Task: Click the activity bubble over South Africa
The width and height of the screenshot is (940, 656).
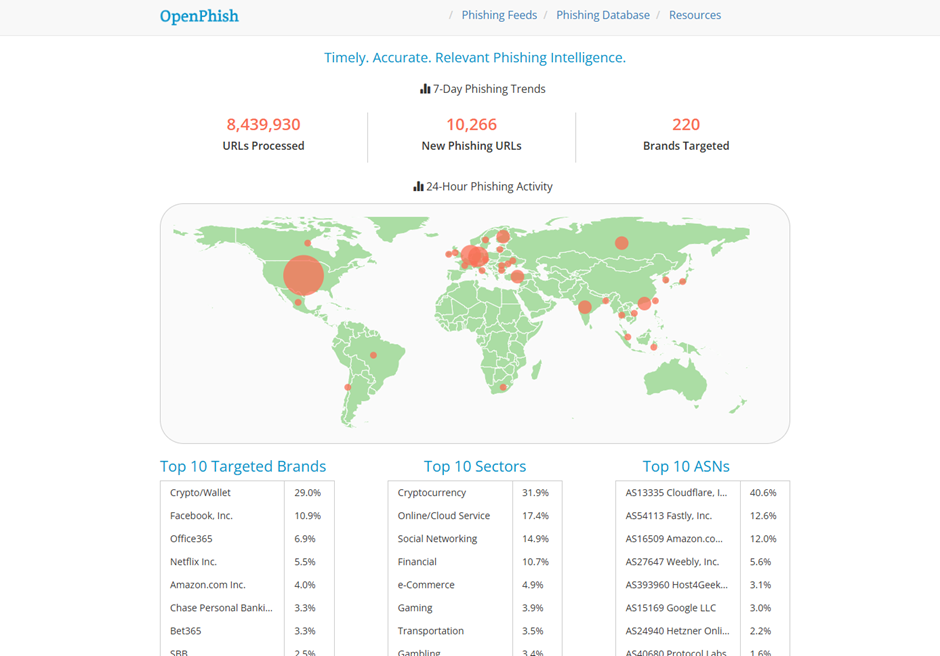Action: tap(503, 387)
